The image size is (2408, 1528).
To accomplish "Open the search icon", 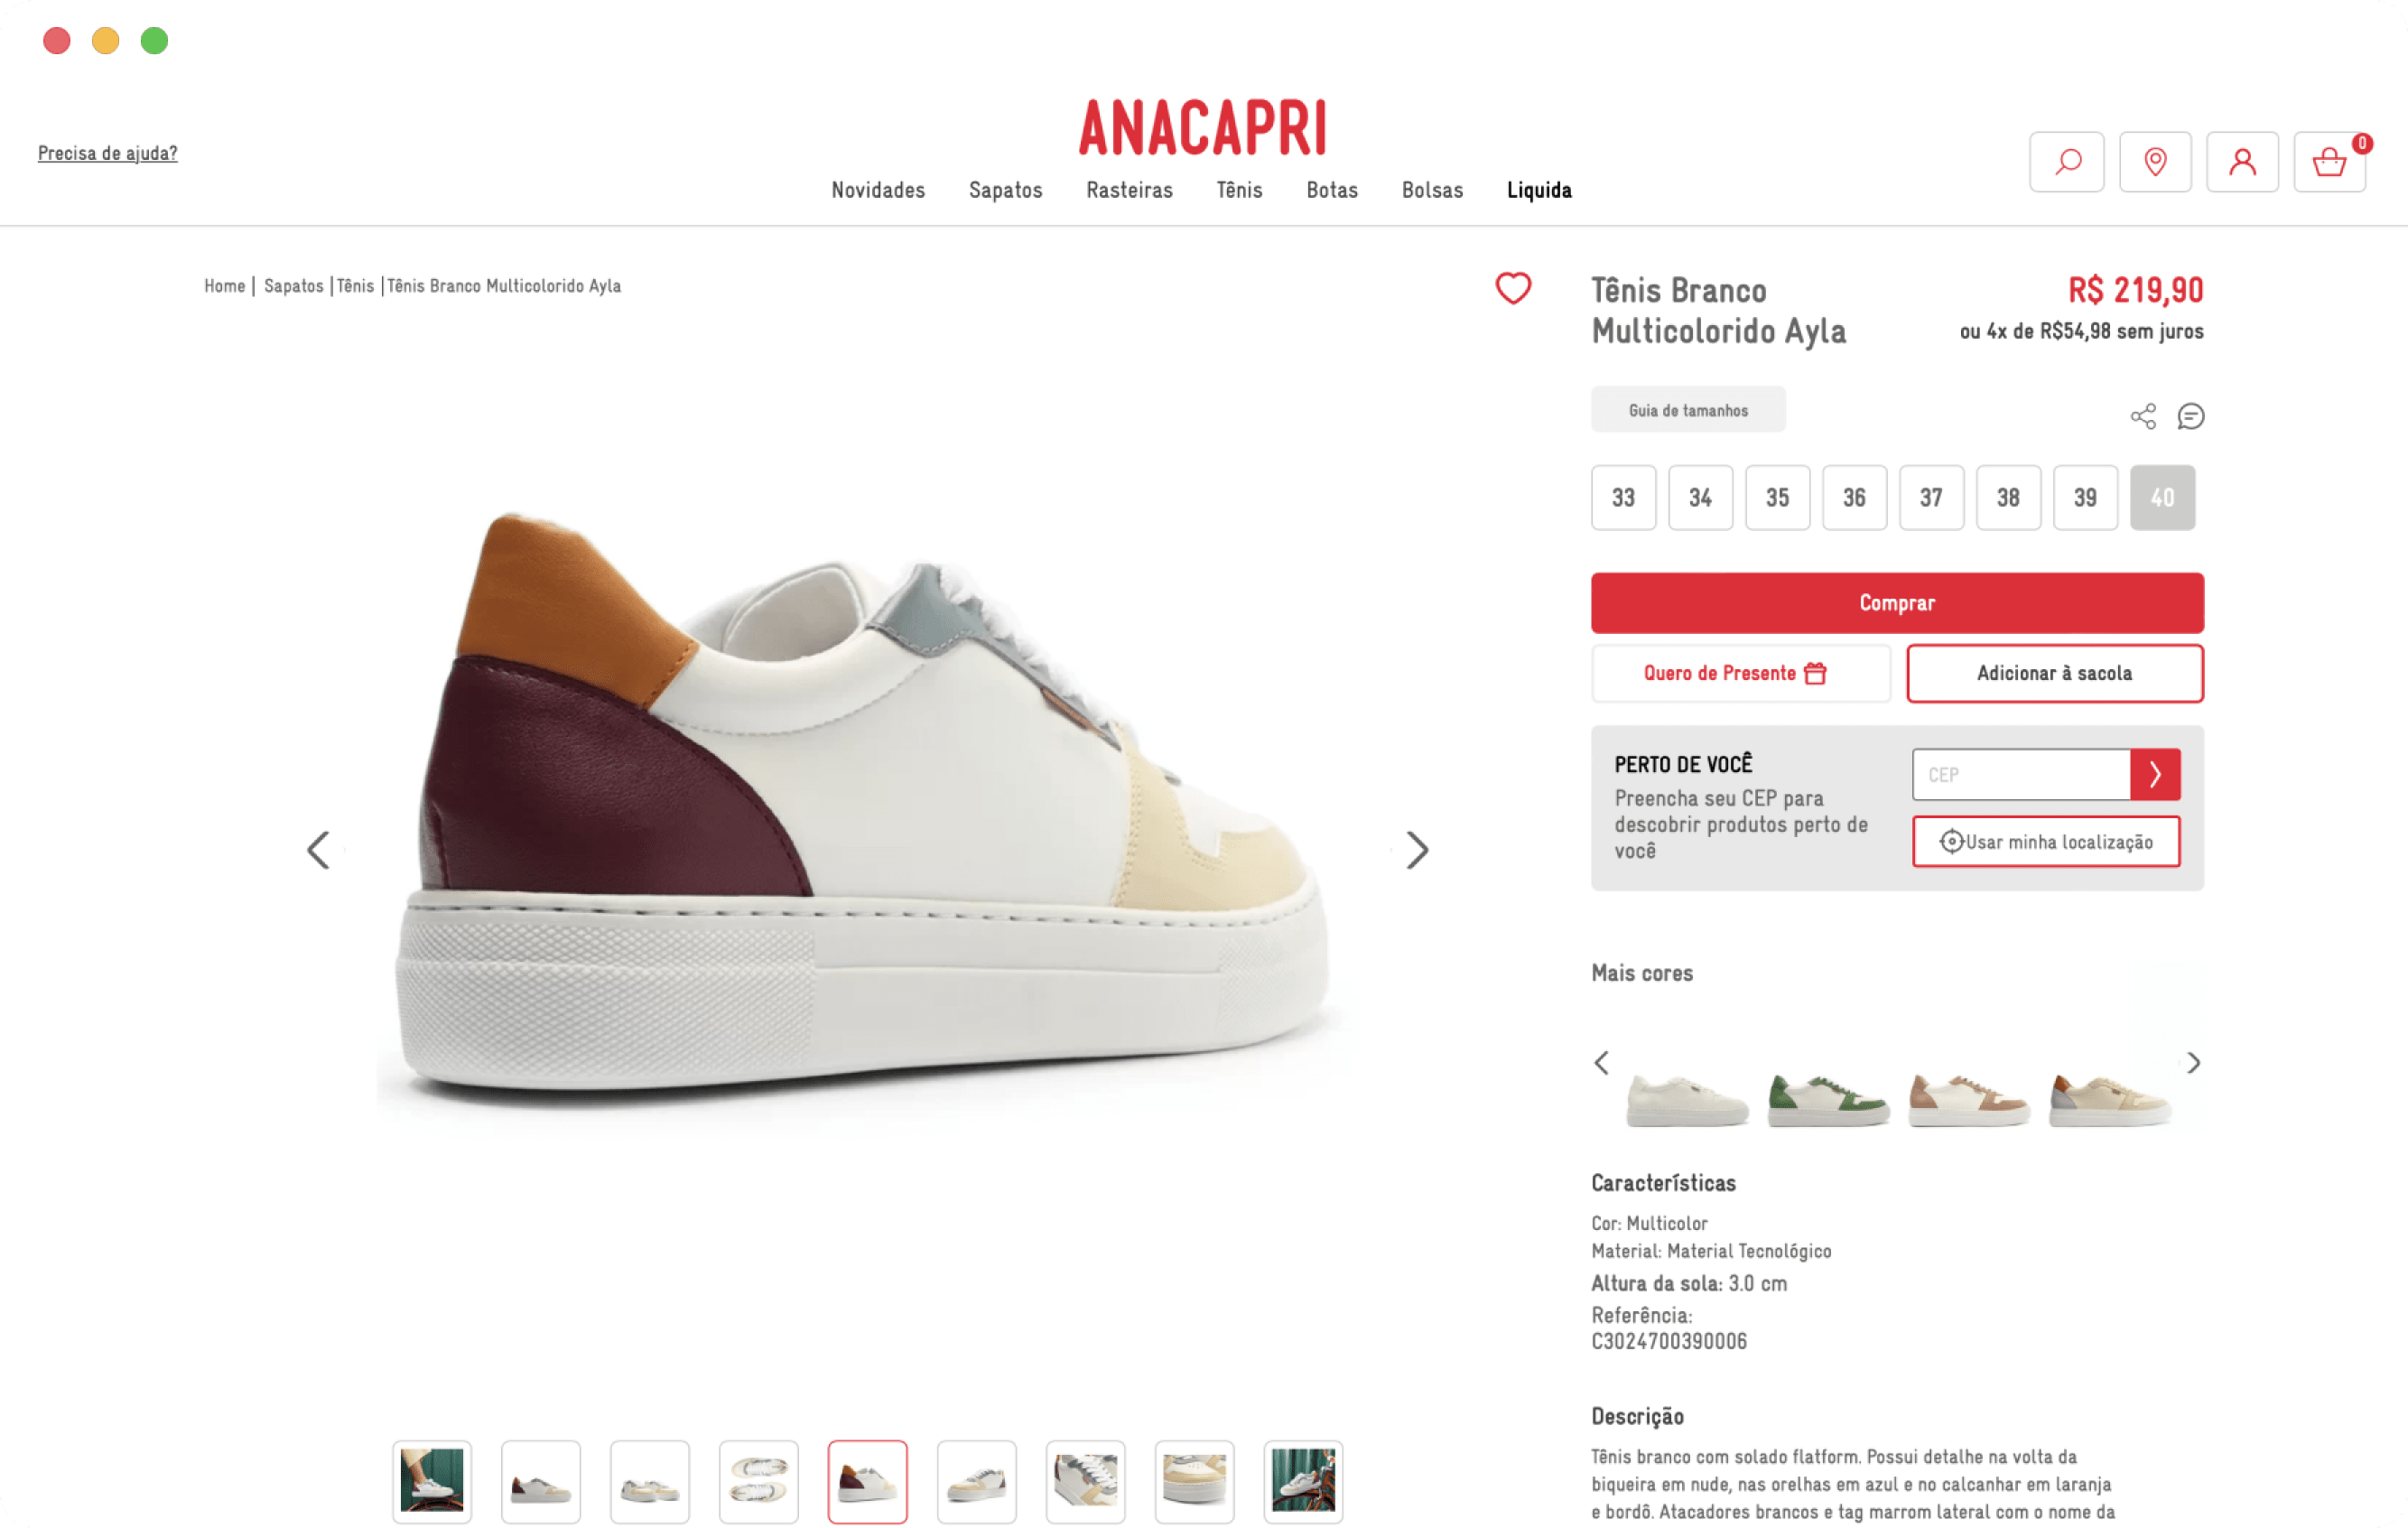I will point(2066,162).
